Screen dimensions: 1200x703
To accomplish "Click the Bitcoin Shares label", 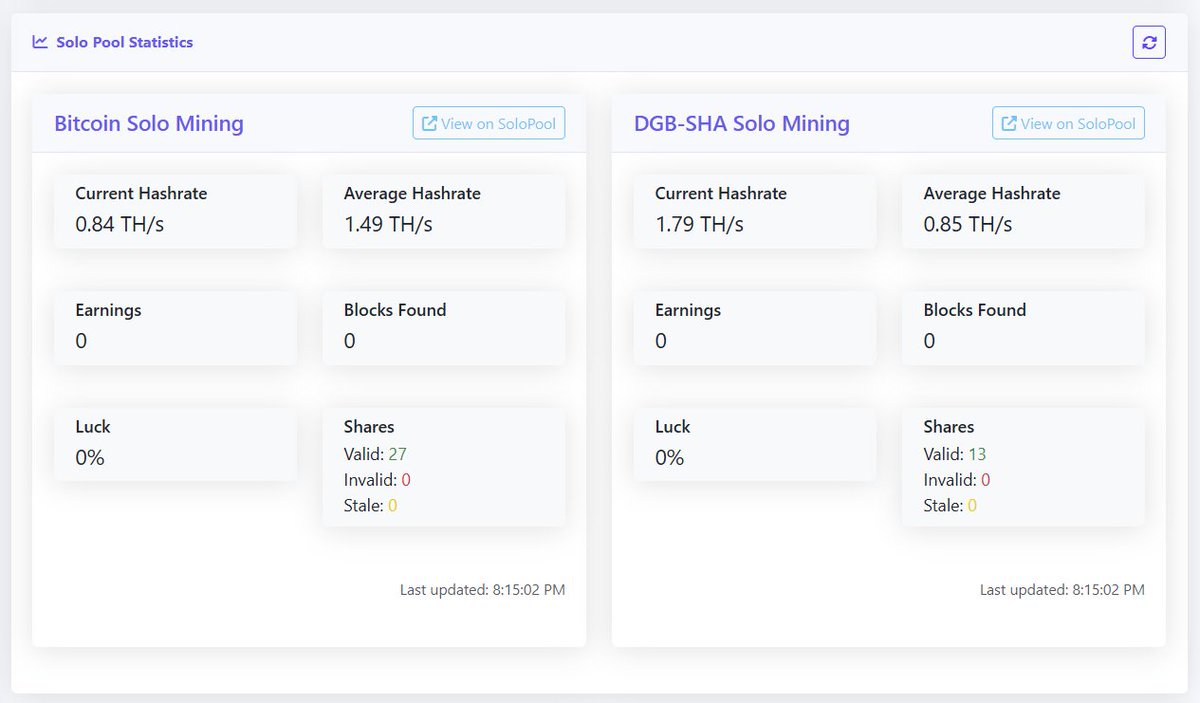I will [369, 427].
